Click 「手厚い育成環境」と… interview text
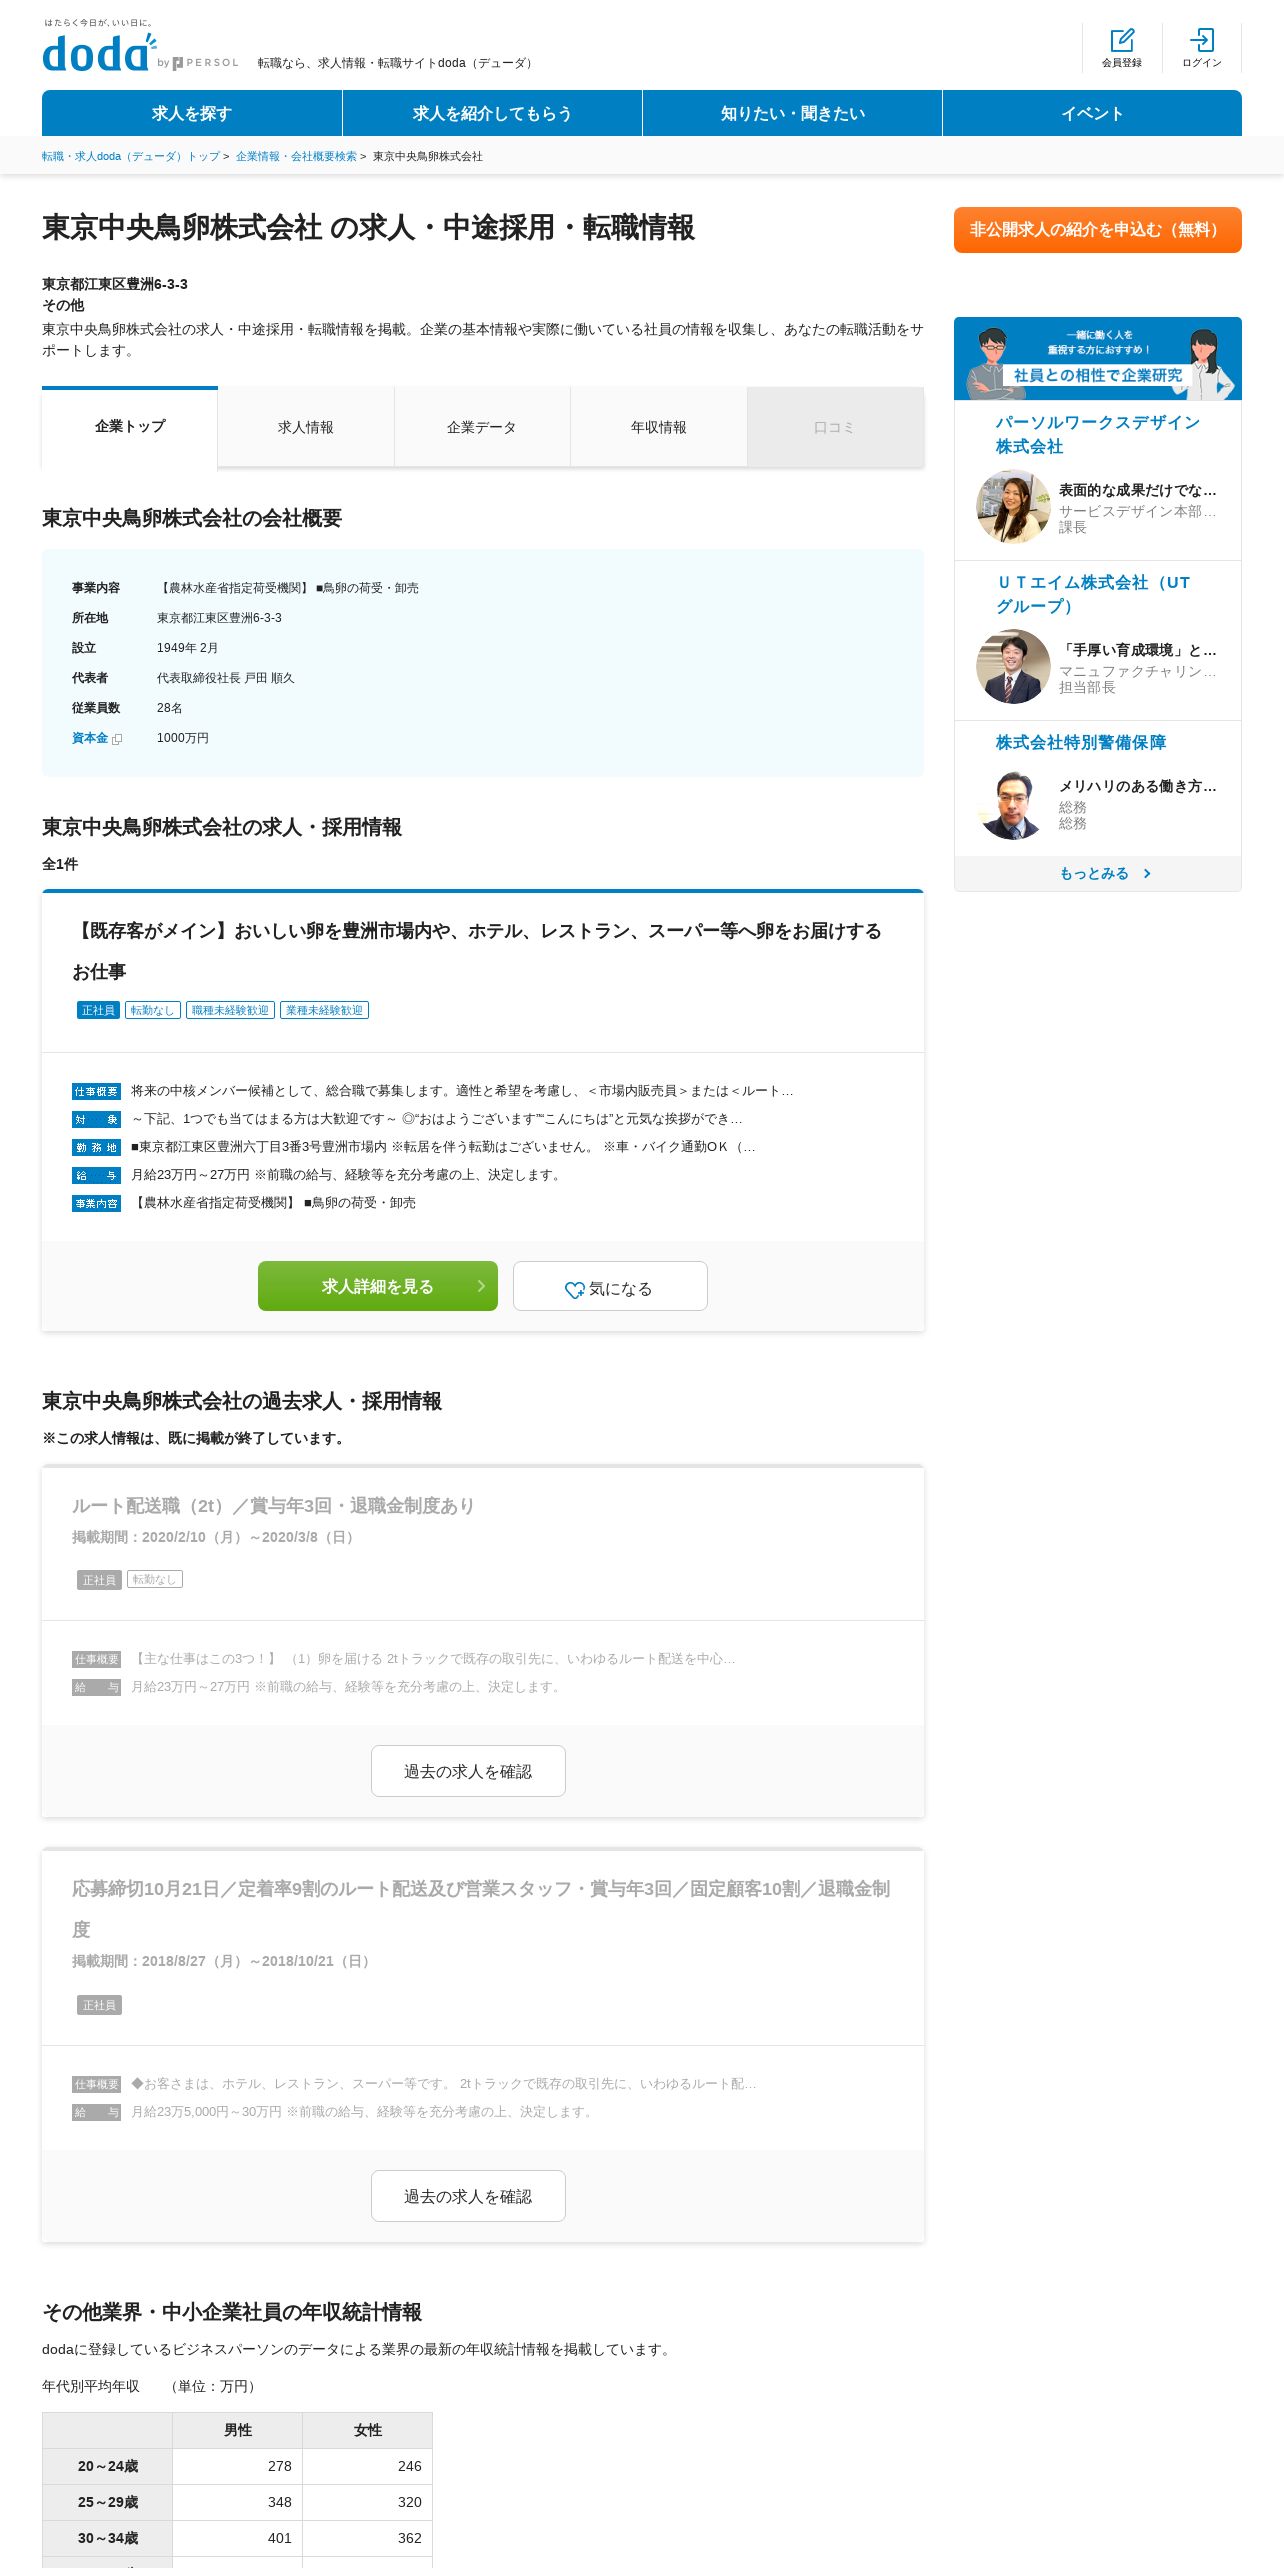This screenshot has width=1284, height=2568. click(x=1138, y=650)
